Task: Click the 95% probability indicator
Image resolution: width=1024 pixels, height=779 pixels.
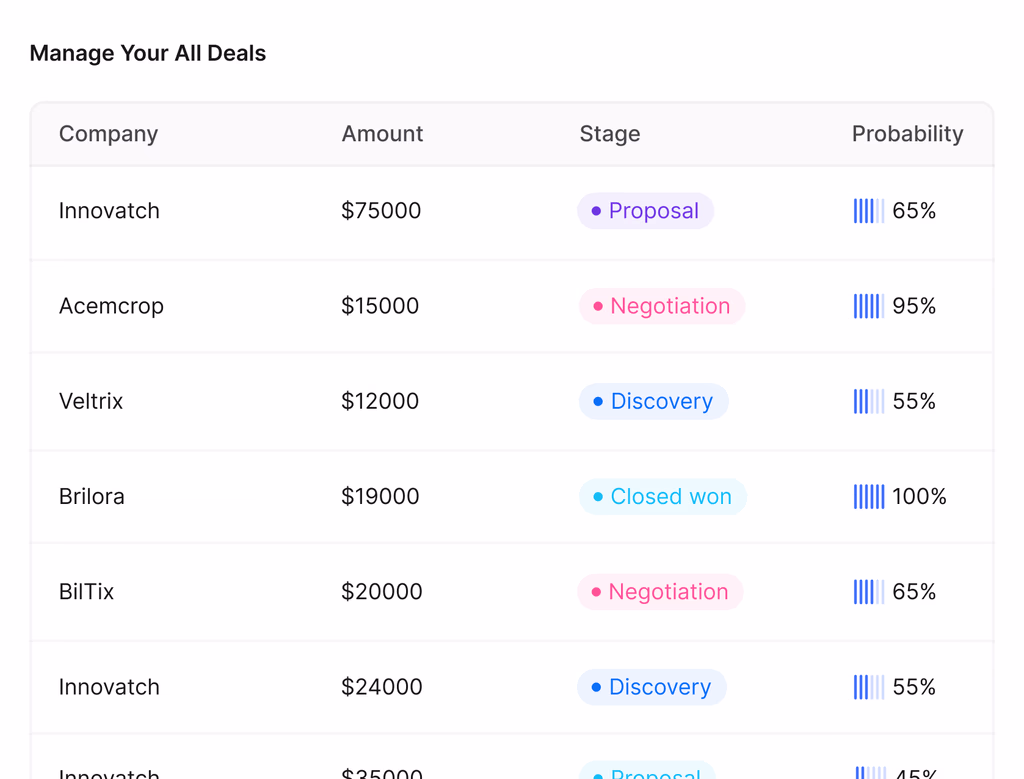Action: [894, 306]
